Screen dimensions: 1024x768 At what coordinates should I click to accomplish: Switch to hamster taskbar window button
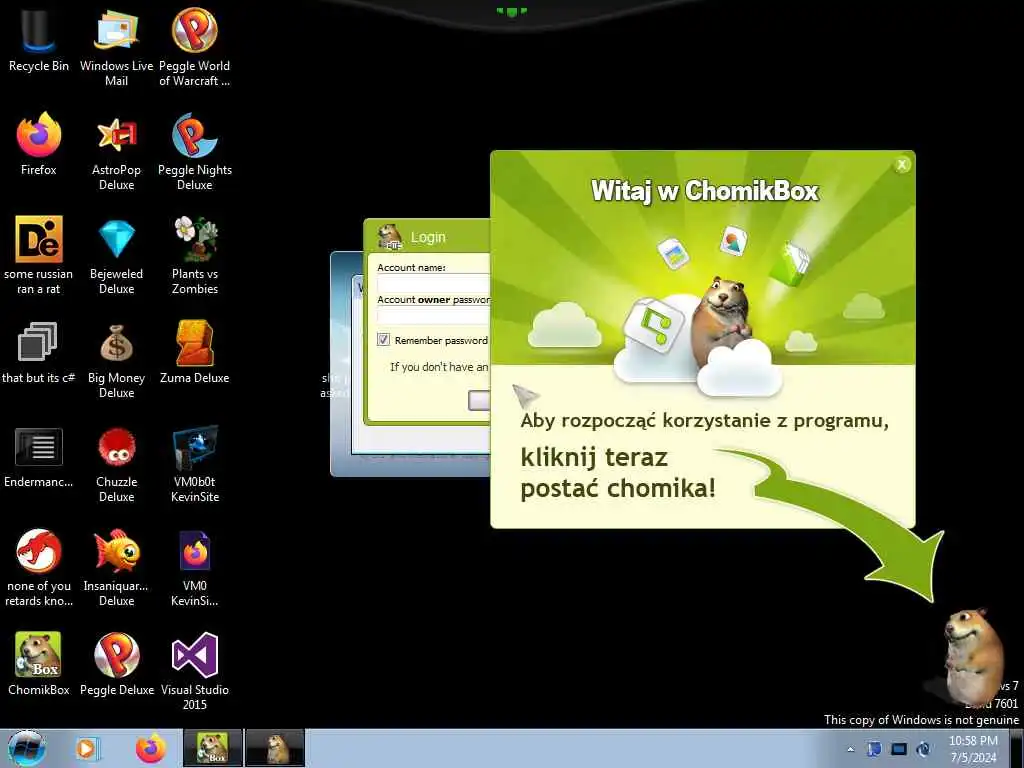(275, 748)
